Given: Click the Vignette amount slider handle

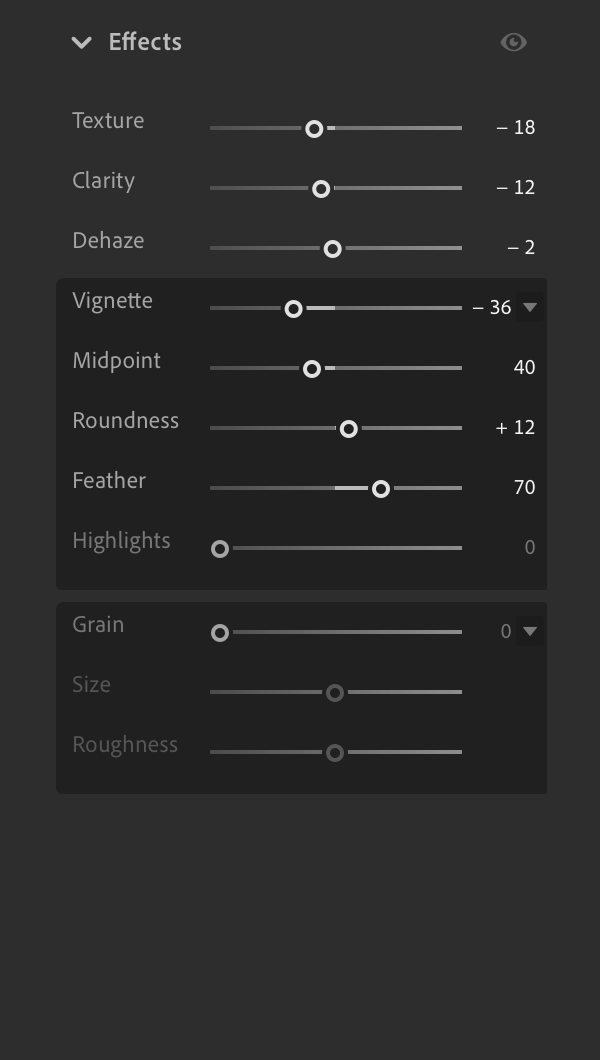Looking at the screenshot, I should [293, 308].
